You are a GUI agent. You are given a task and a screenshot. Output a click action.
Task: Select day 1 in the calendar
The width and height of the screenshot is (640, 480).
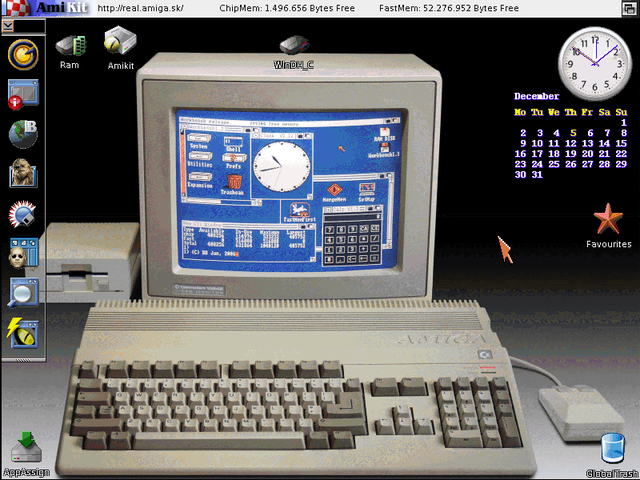pos(624,122)
